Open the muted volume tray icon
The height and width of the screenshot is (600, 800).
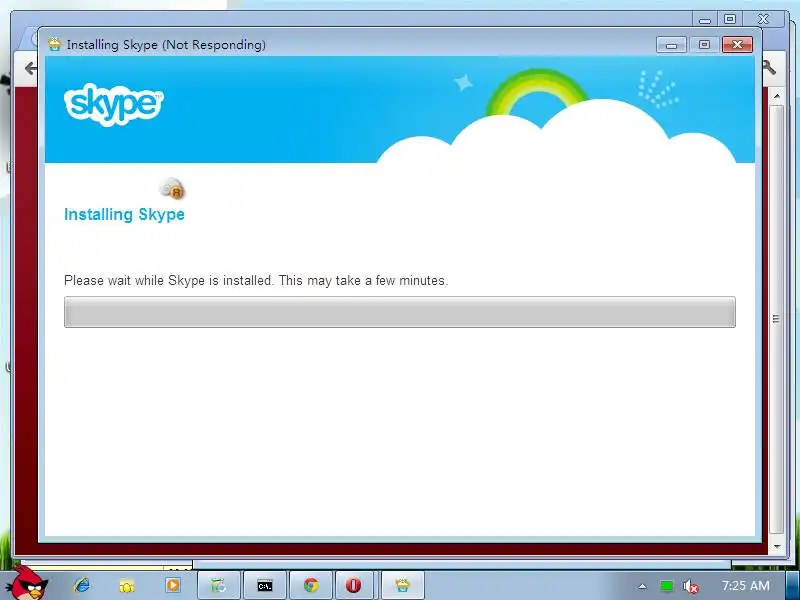click(690, 586)
